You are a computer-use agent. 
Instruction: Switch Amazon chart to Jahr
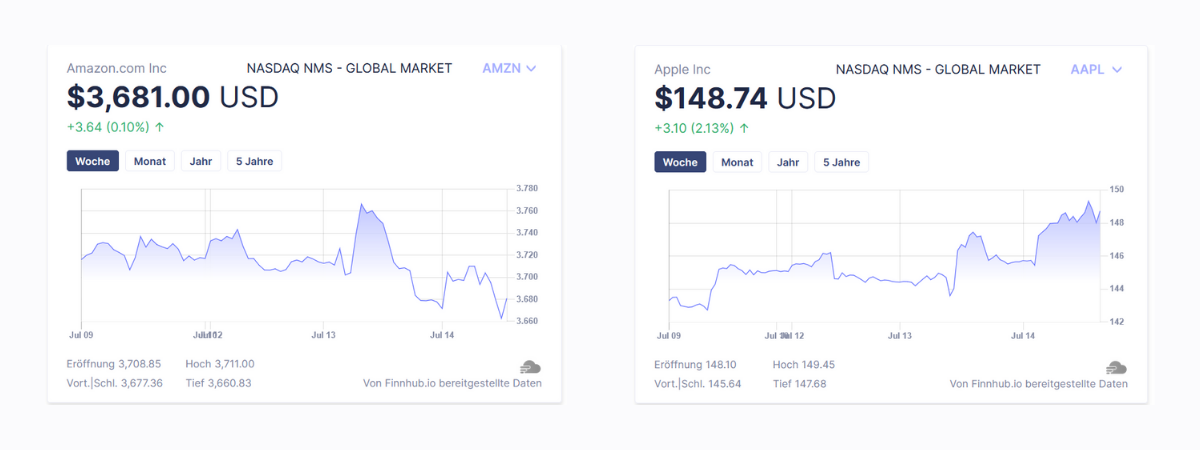(x=201, y=161)
